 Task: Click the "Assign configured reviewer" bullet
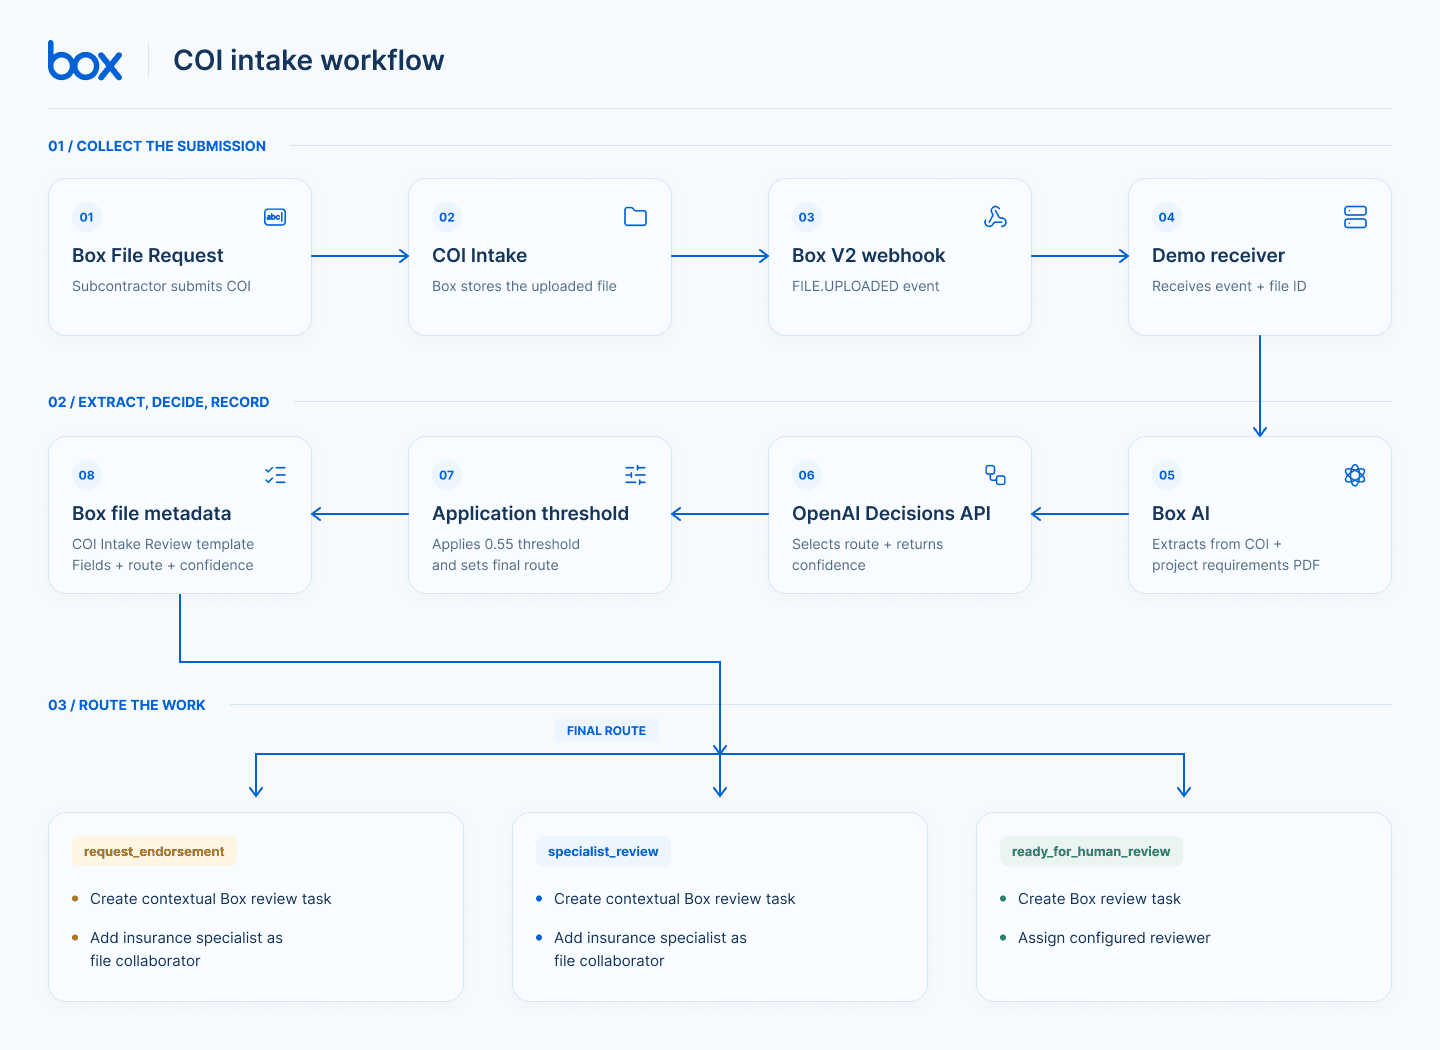tap(1114, 938)
